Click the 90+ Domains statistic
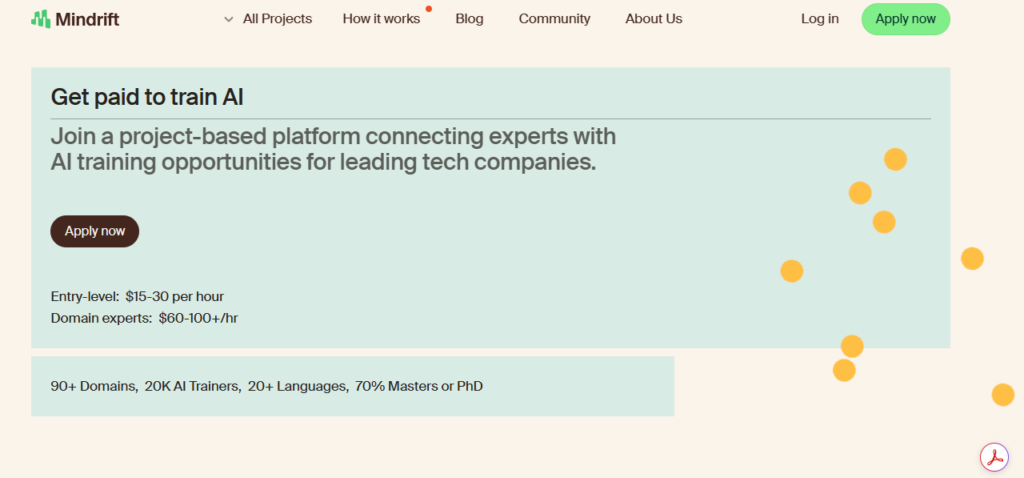 pyautogui.click(x=94, y=386)
